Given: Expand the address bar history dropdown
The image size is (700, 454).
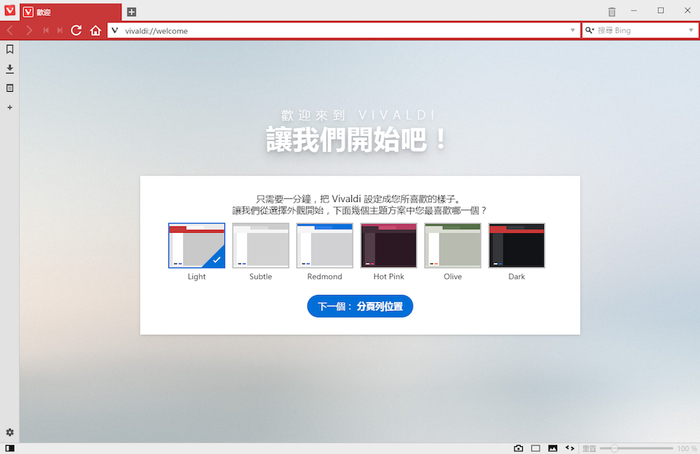Looking at the screenshot, I should pos(573,30).
